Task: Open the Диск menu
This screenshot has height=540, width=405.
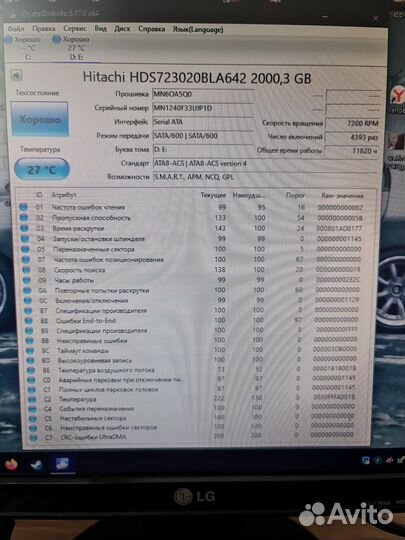Action: pyautogui.click(x=122, y=29)
